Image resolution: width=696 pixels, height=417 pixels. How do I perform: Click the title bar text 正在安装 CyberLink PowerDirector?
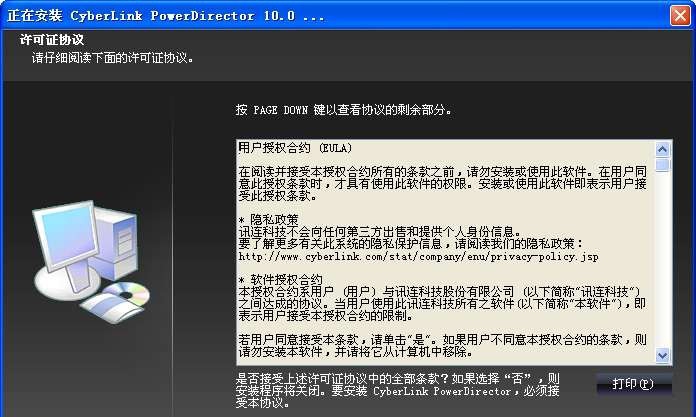click(166, 16)
